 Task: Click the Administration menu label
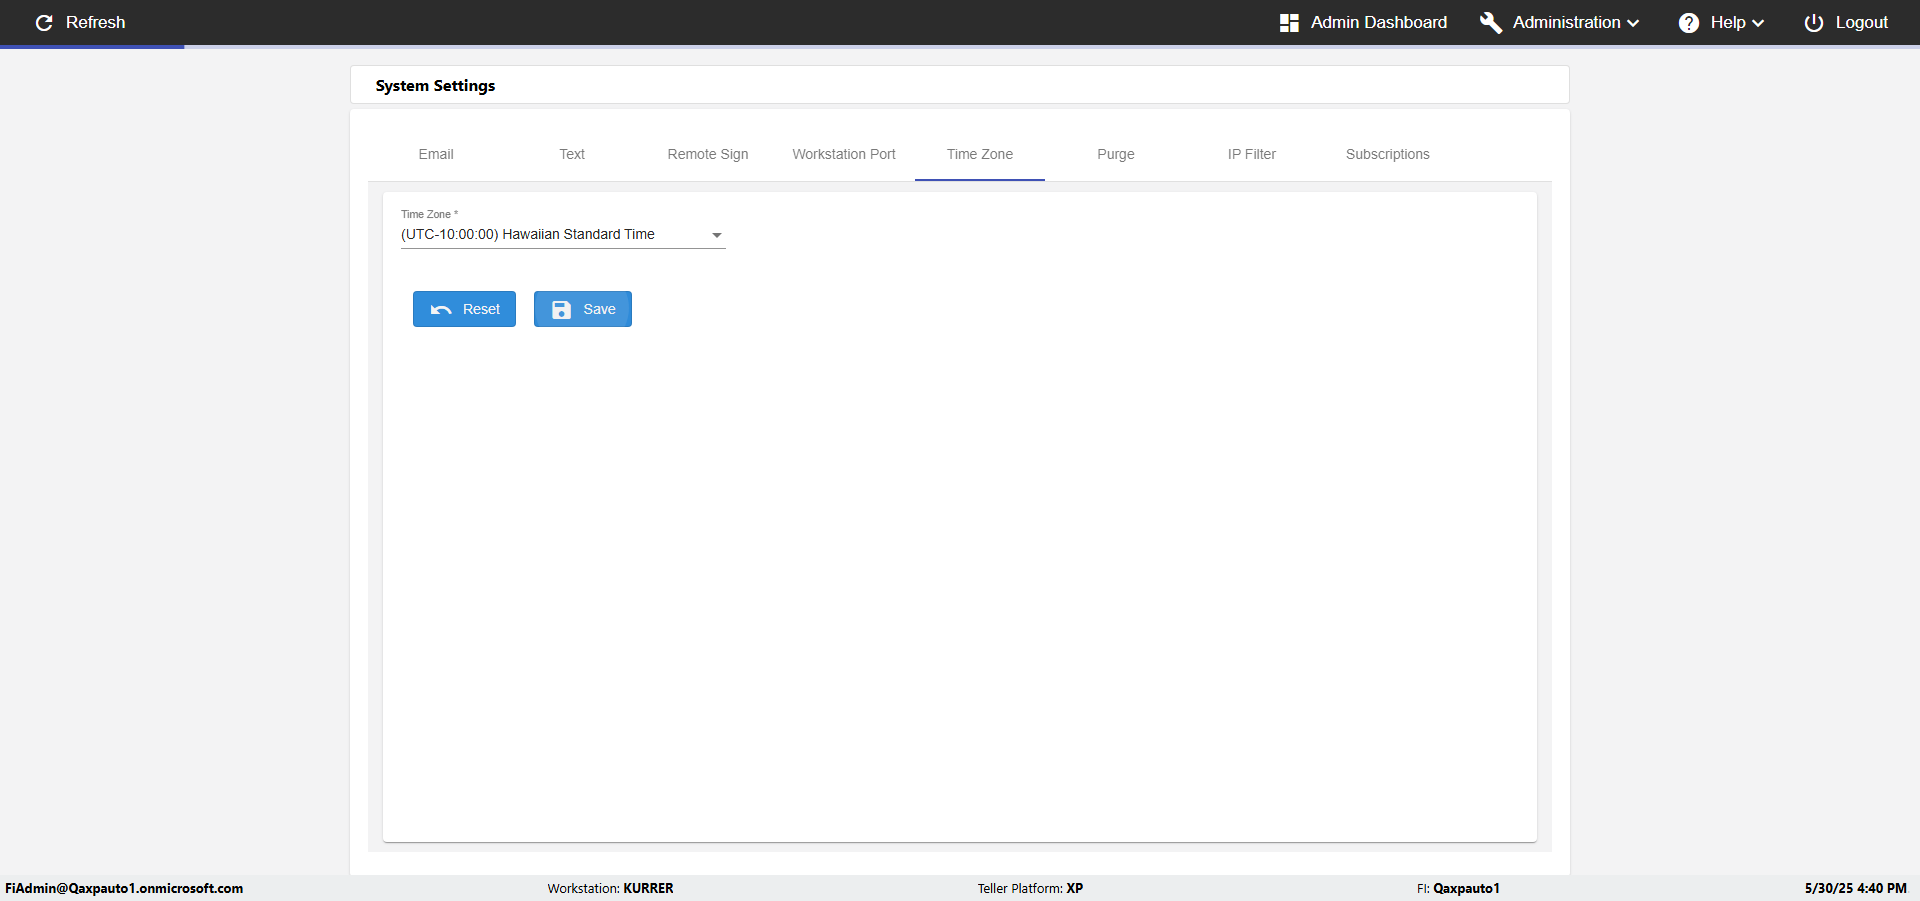1566,22
